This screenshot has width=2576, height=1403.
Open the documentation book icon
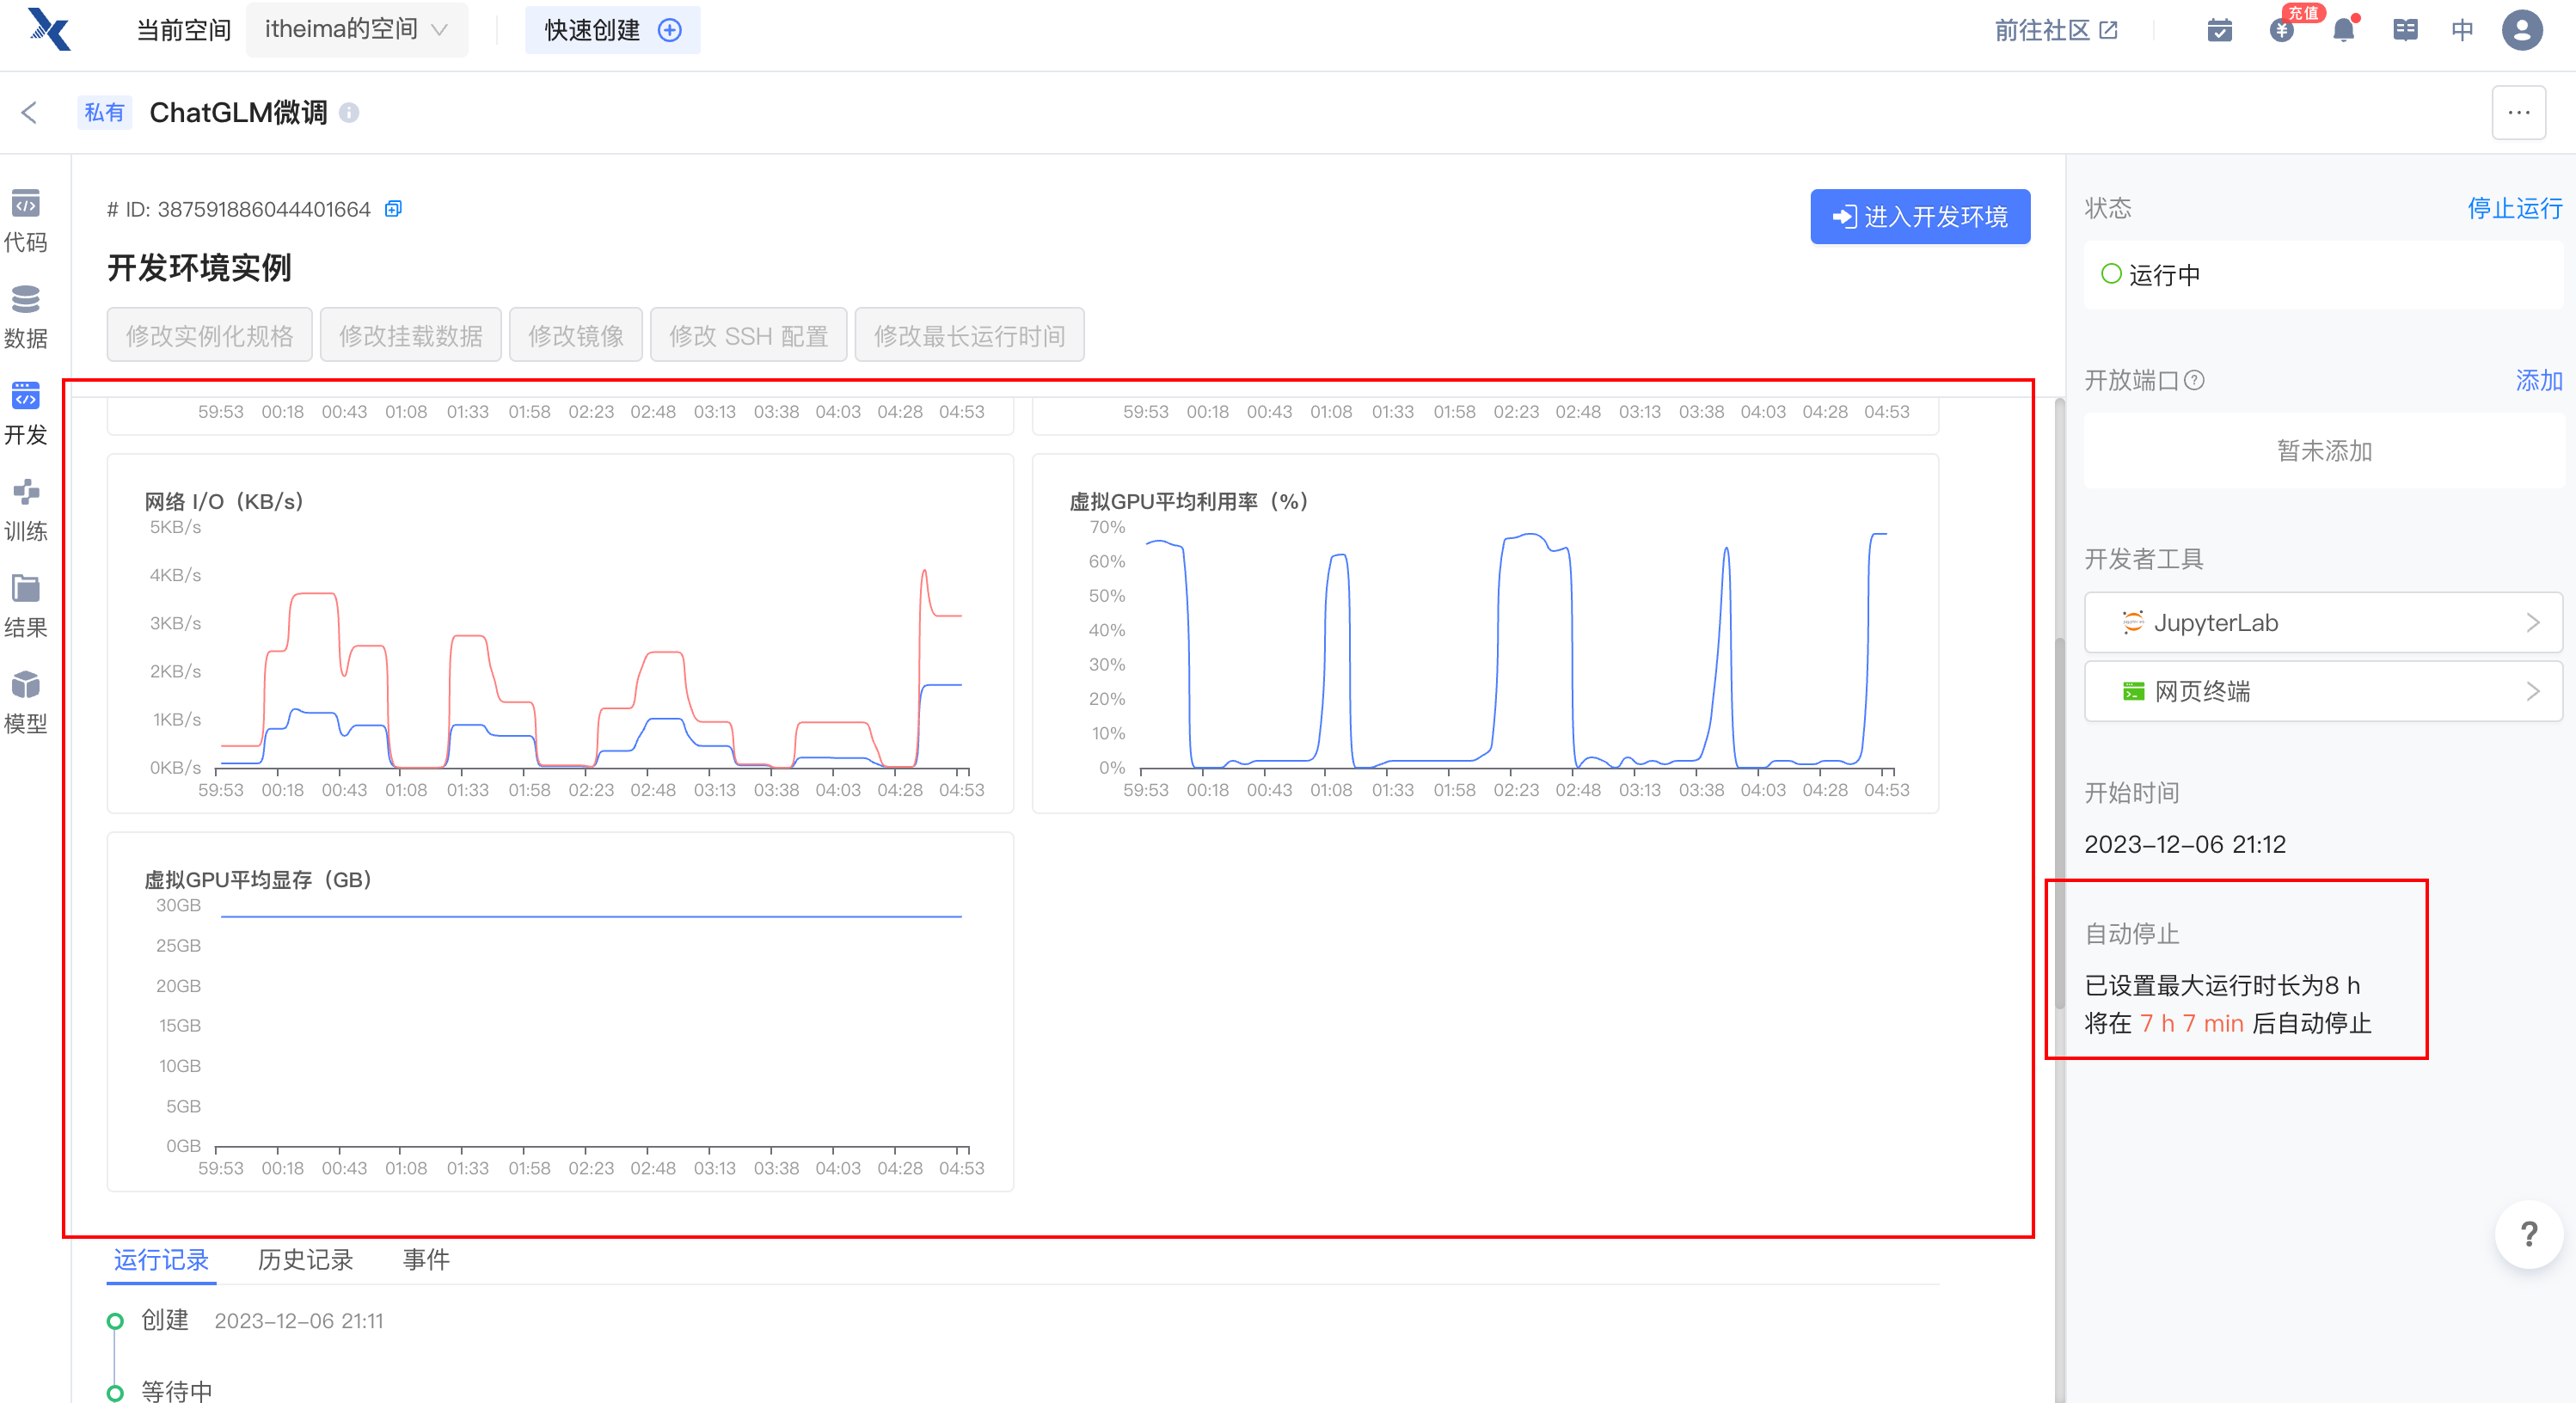pyautogui.click(x=2405, y=30)
